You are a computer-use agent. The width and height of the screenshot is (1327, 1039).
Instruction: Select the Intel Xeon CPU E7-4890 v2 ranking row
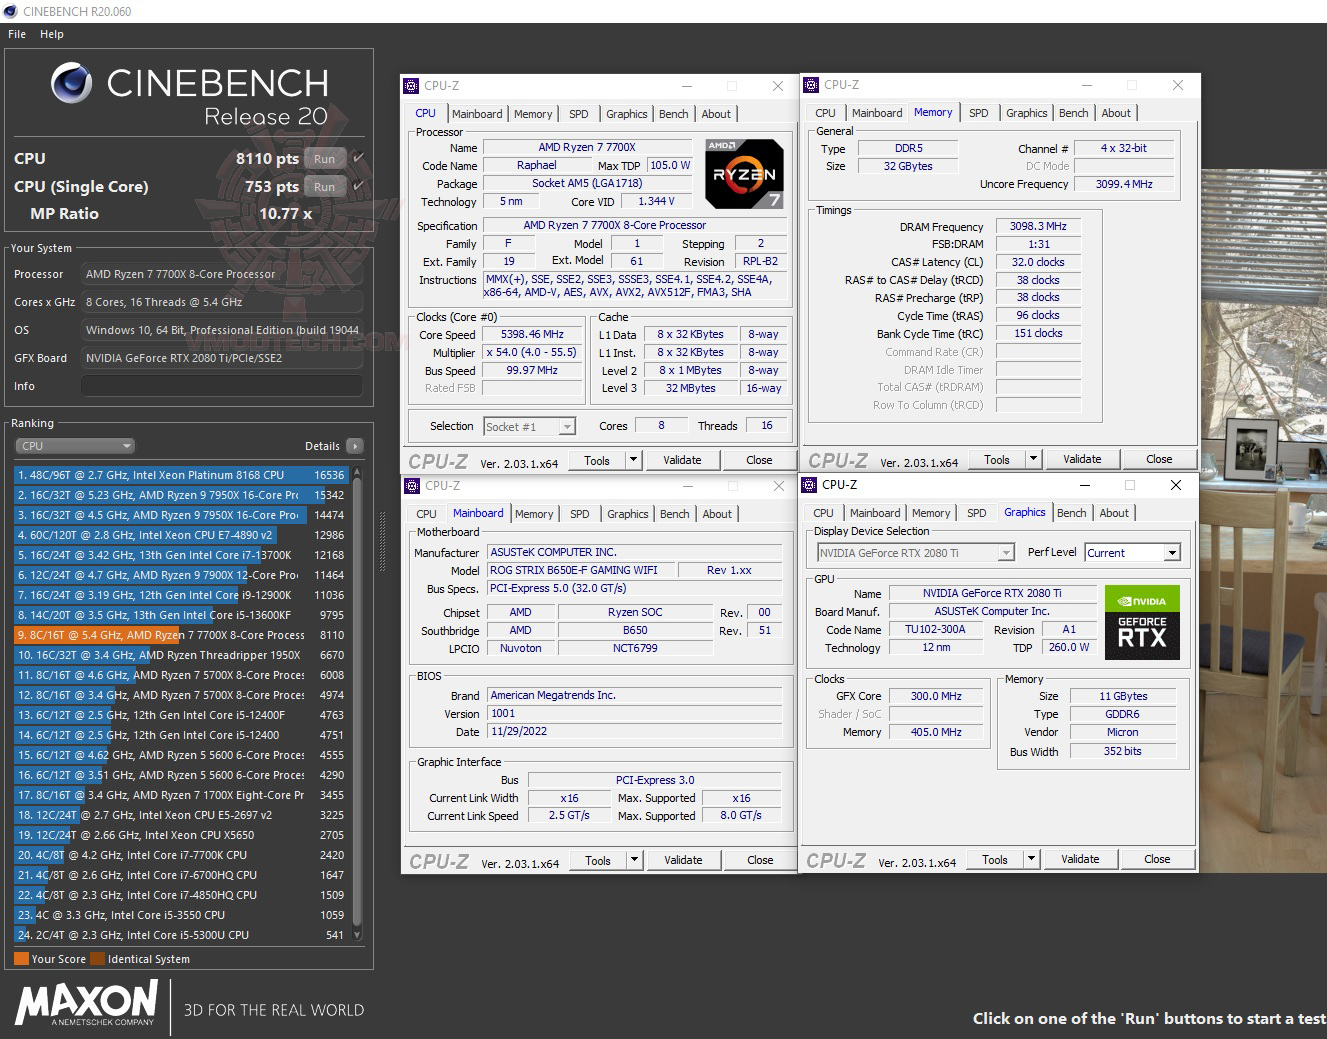180,535
